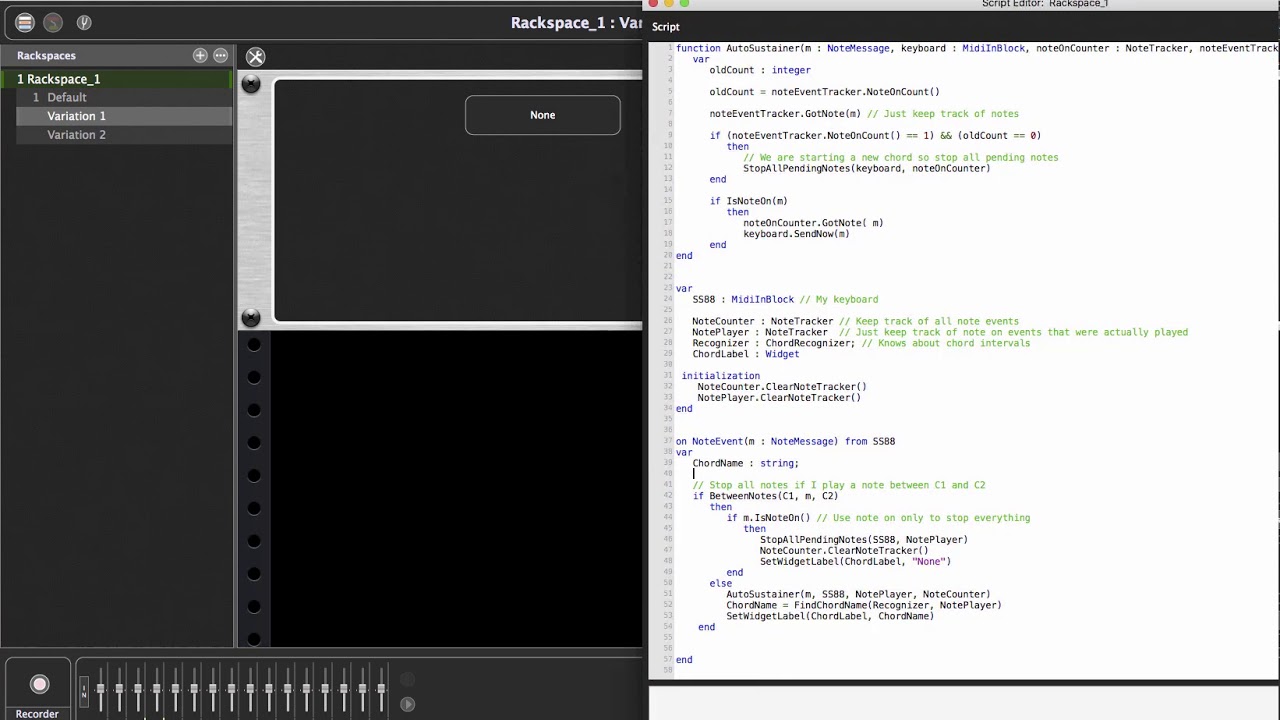
Task: Click 'ChordName = FindChordName(Recognizer, NotePlayer)' line
Action: 863,605
